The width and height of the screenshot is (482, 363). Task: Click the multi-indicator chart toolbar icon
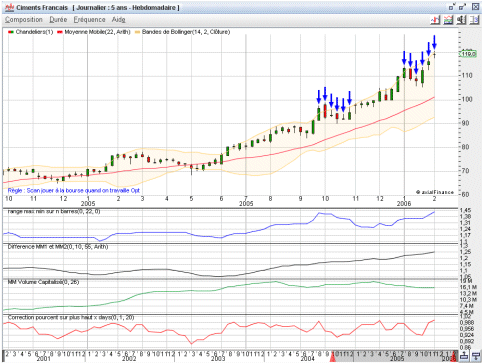(448, 20)
